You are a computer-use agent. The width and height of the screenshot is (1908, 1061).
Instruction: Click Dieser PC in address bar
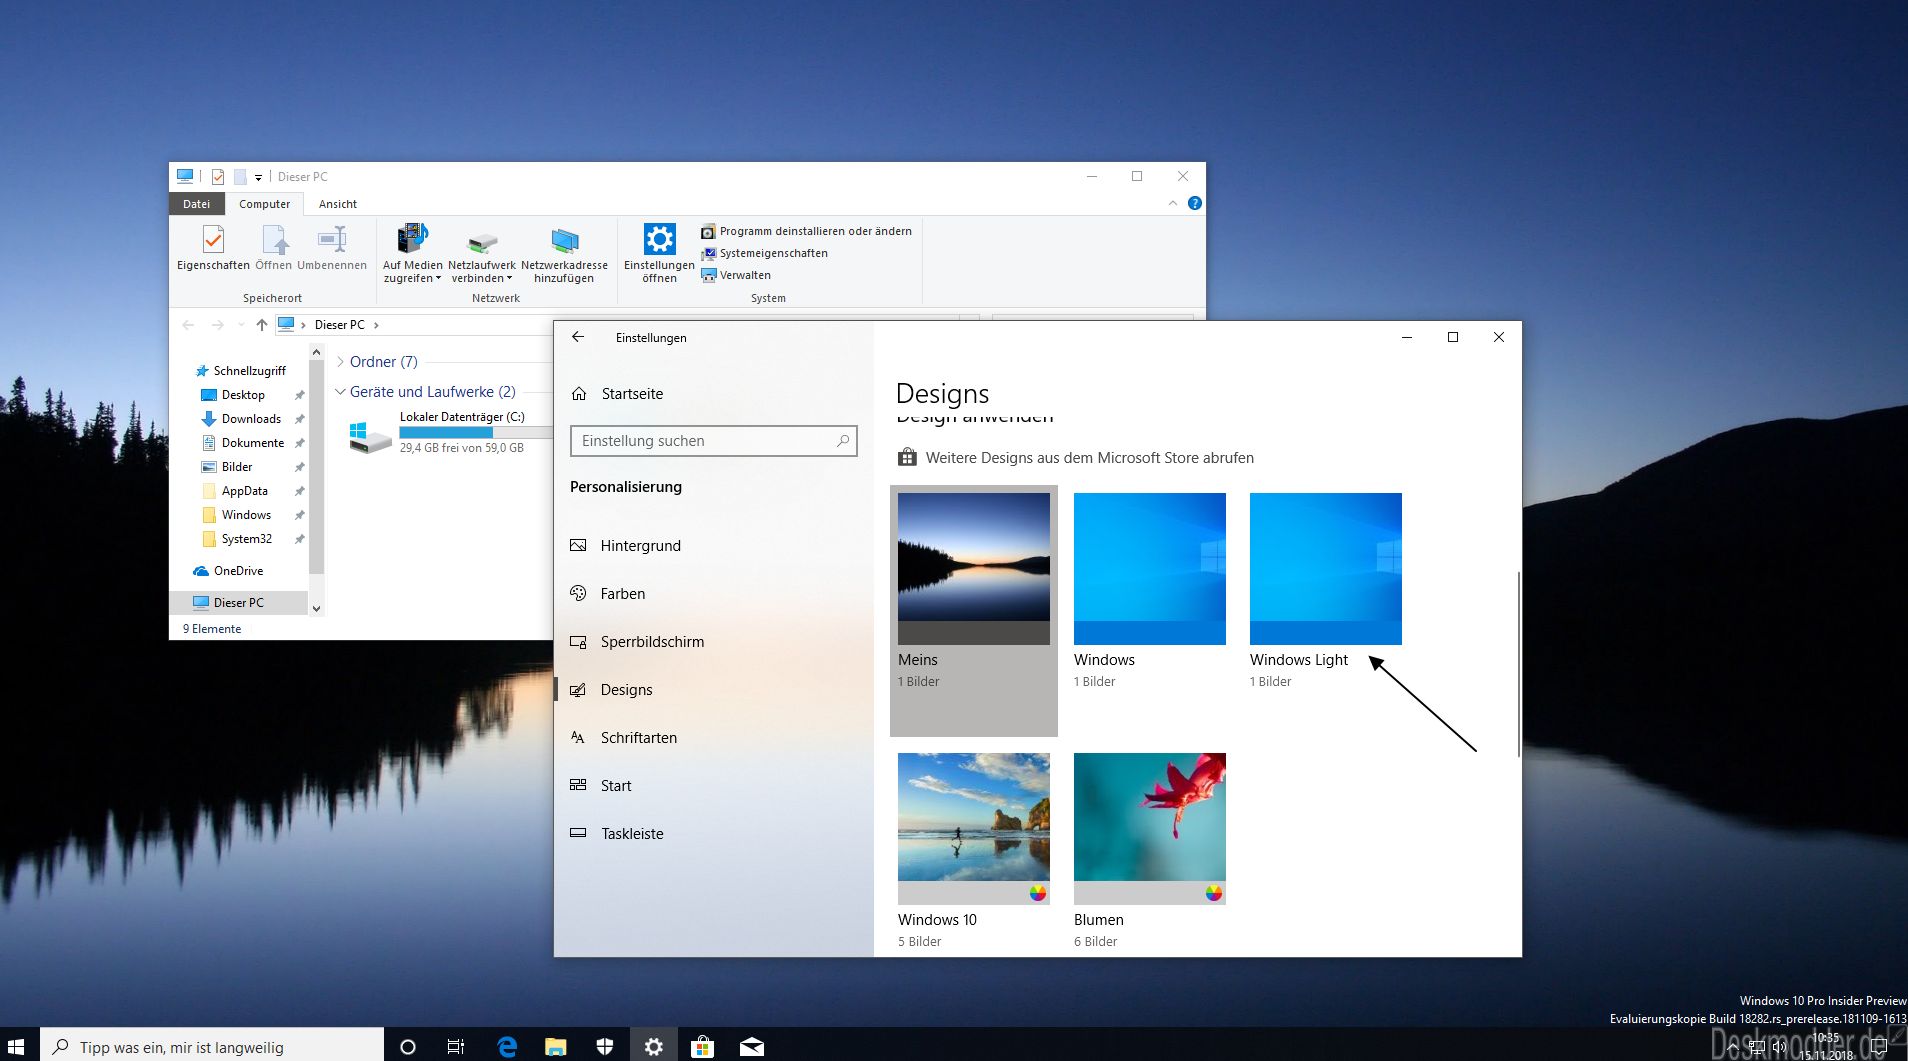click(339, 325)
